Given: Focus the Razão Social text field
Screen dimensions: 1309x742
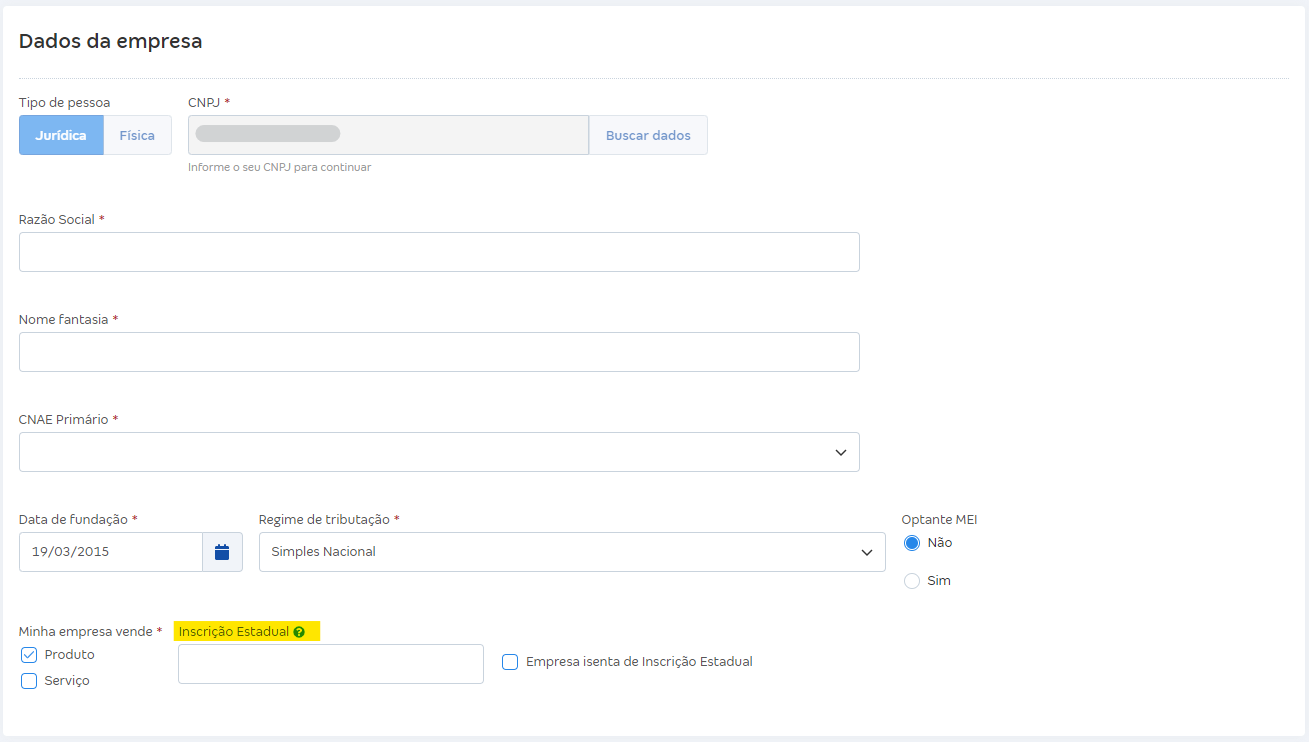Looking at the screenshot, I should point(439,252).
